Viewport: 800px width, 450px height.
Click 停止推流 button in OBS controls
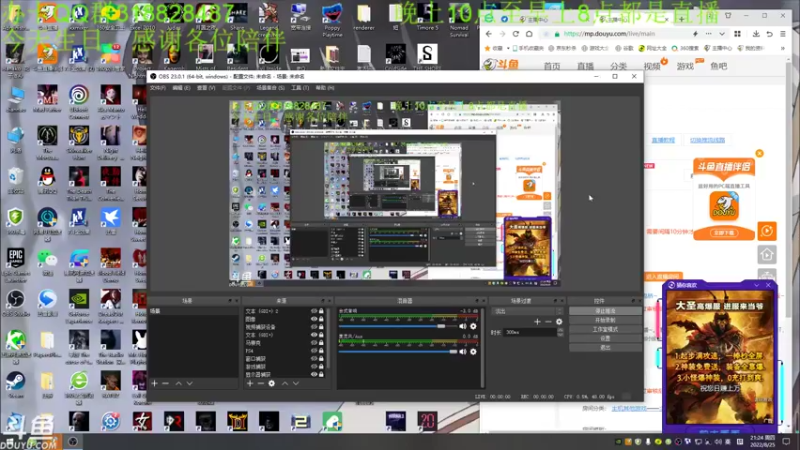coord(605,311)
